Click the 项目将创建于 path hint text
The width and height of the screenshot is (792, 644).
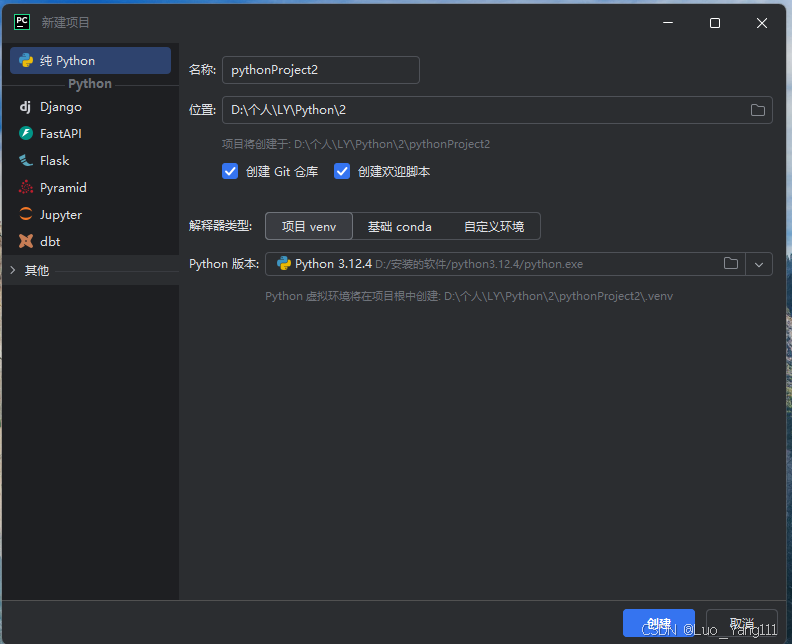tap(356, 144)
